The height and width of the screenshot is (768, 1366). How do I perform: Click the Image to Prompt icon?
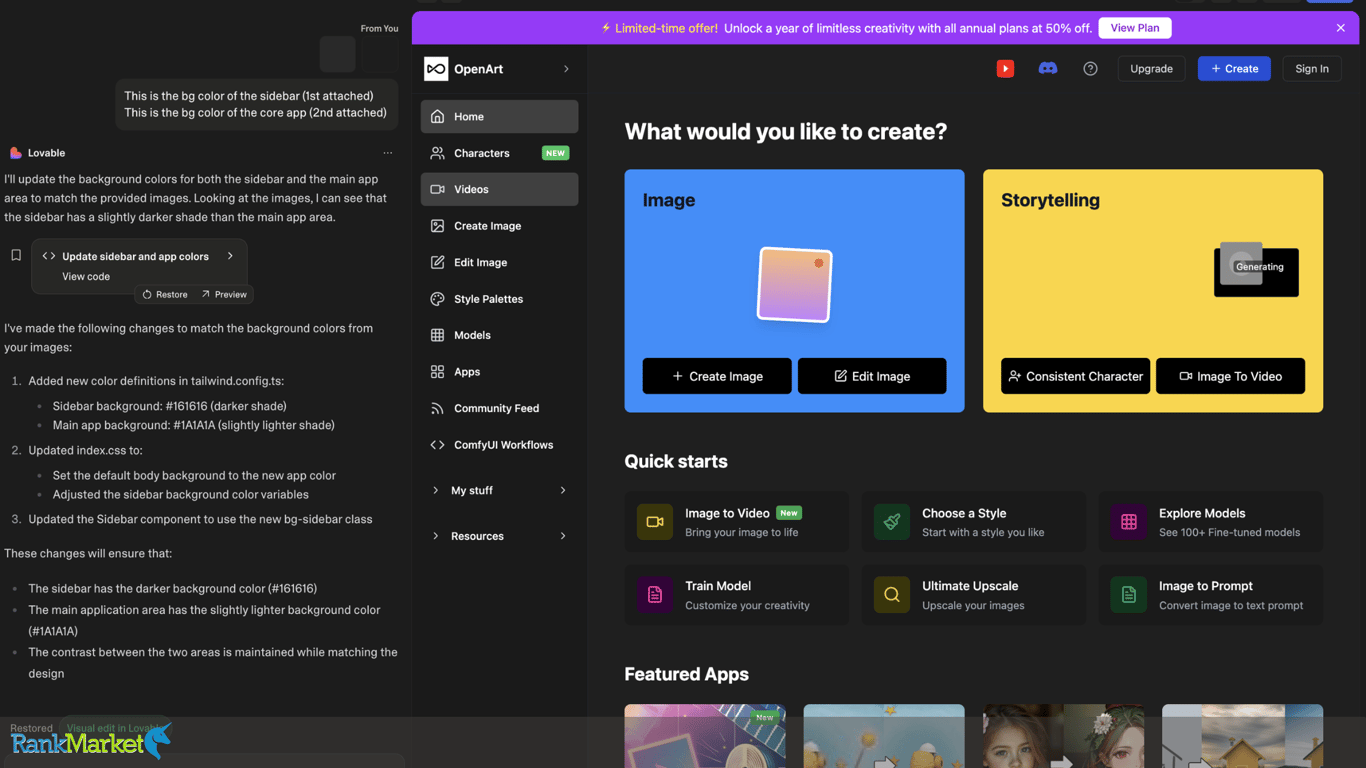click(1129, 595)
